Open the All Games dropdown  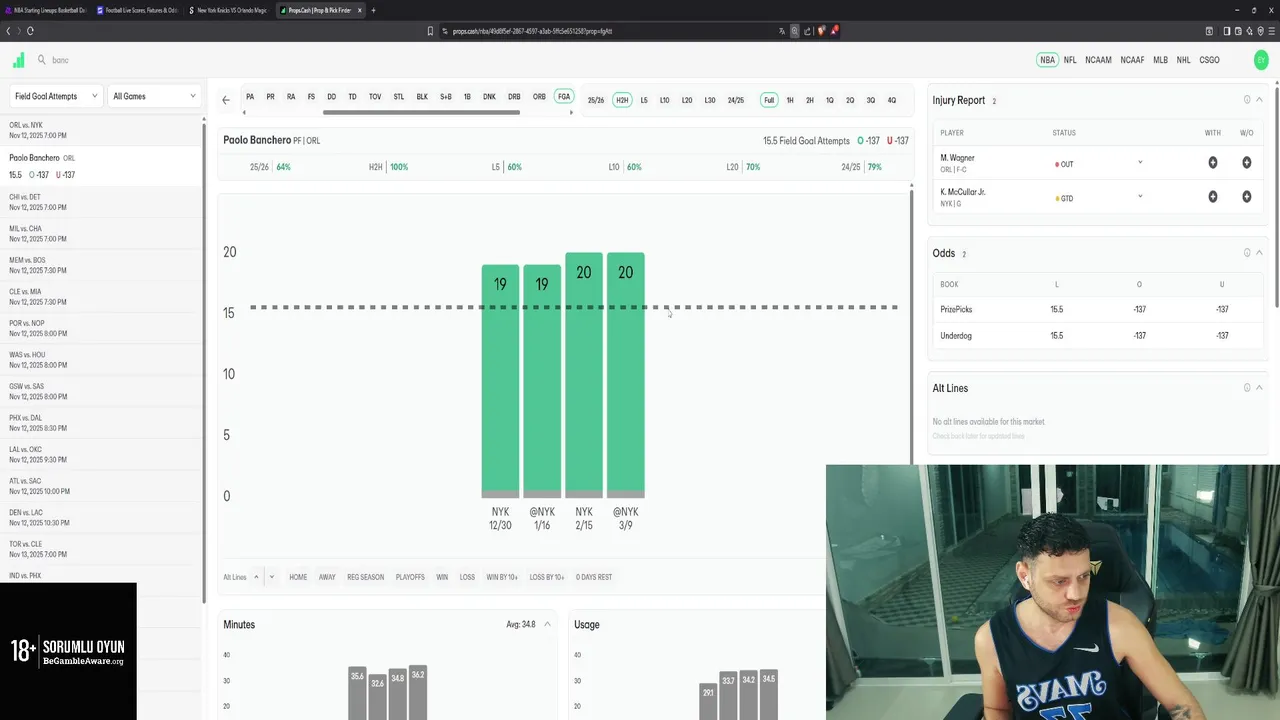[154, 96]
